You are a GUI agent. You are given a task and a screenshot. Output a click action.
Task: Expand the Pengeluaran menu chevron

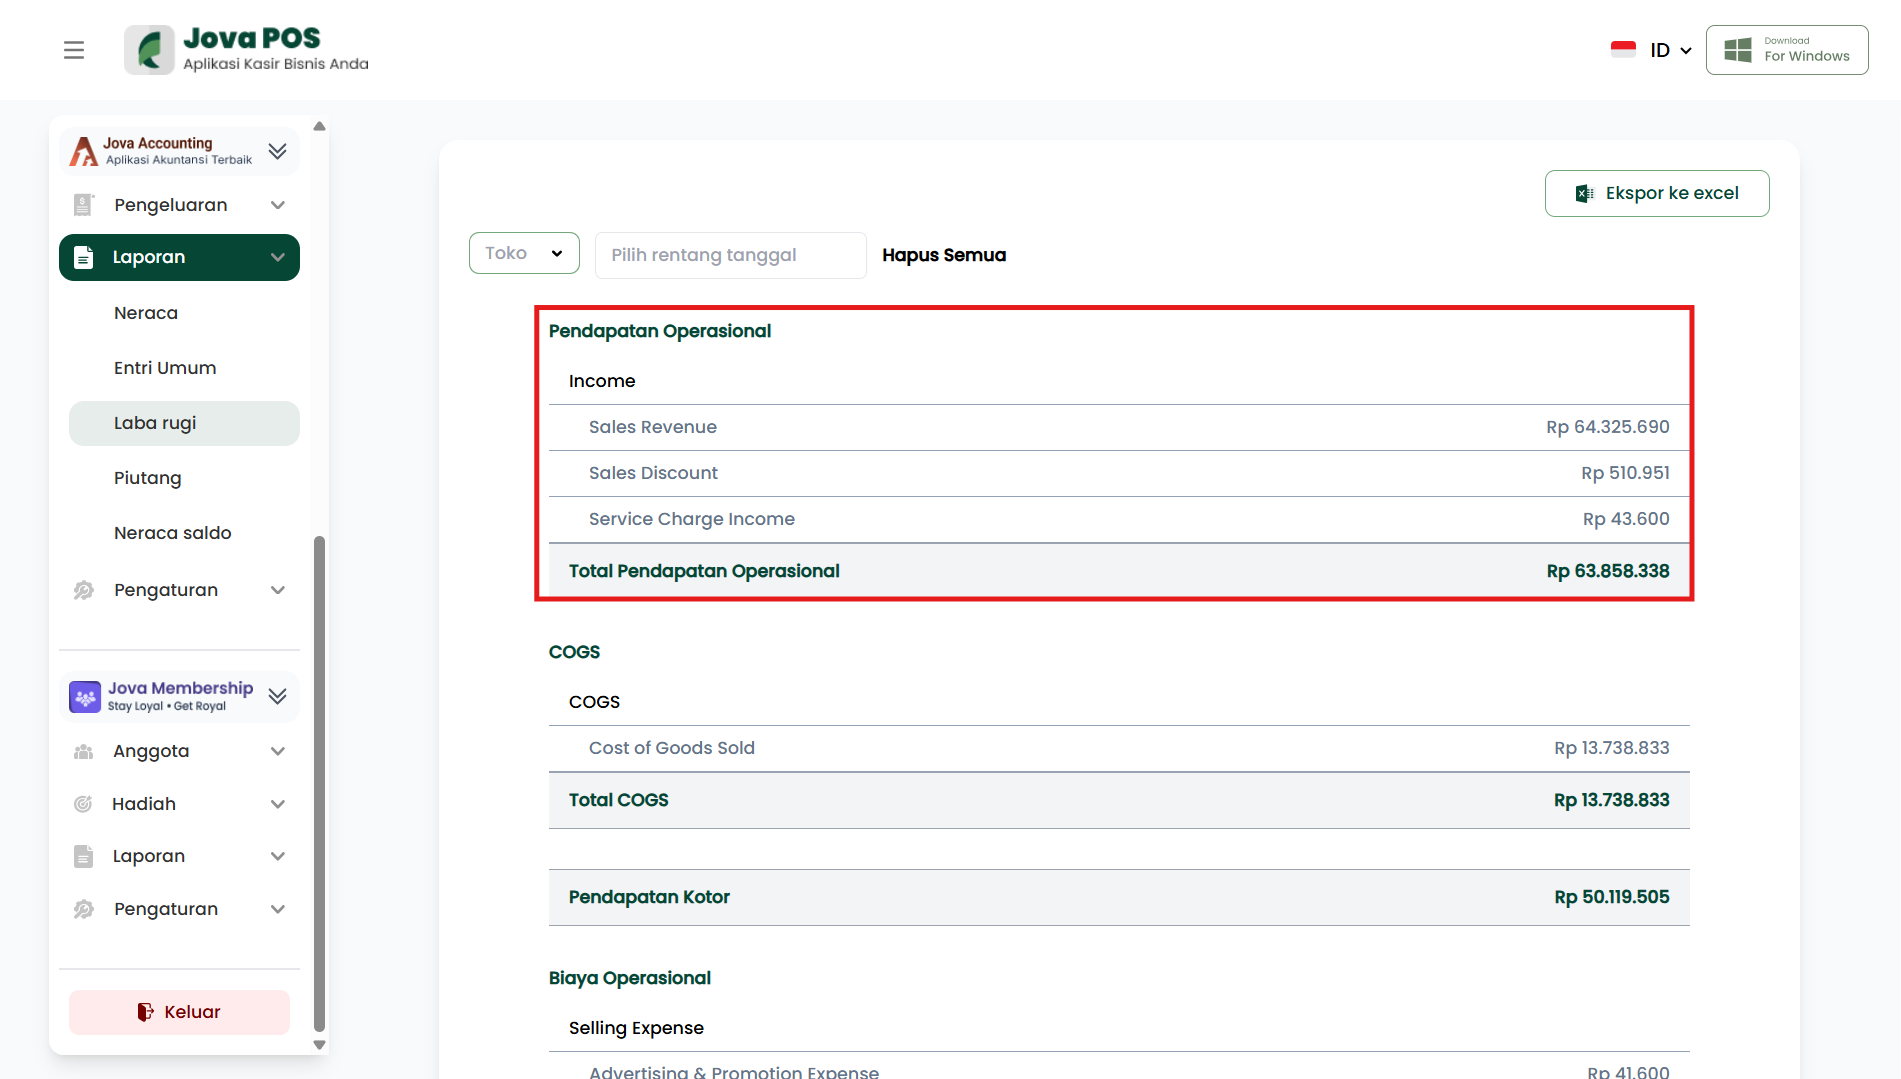(278, 205)
